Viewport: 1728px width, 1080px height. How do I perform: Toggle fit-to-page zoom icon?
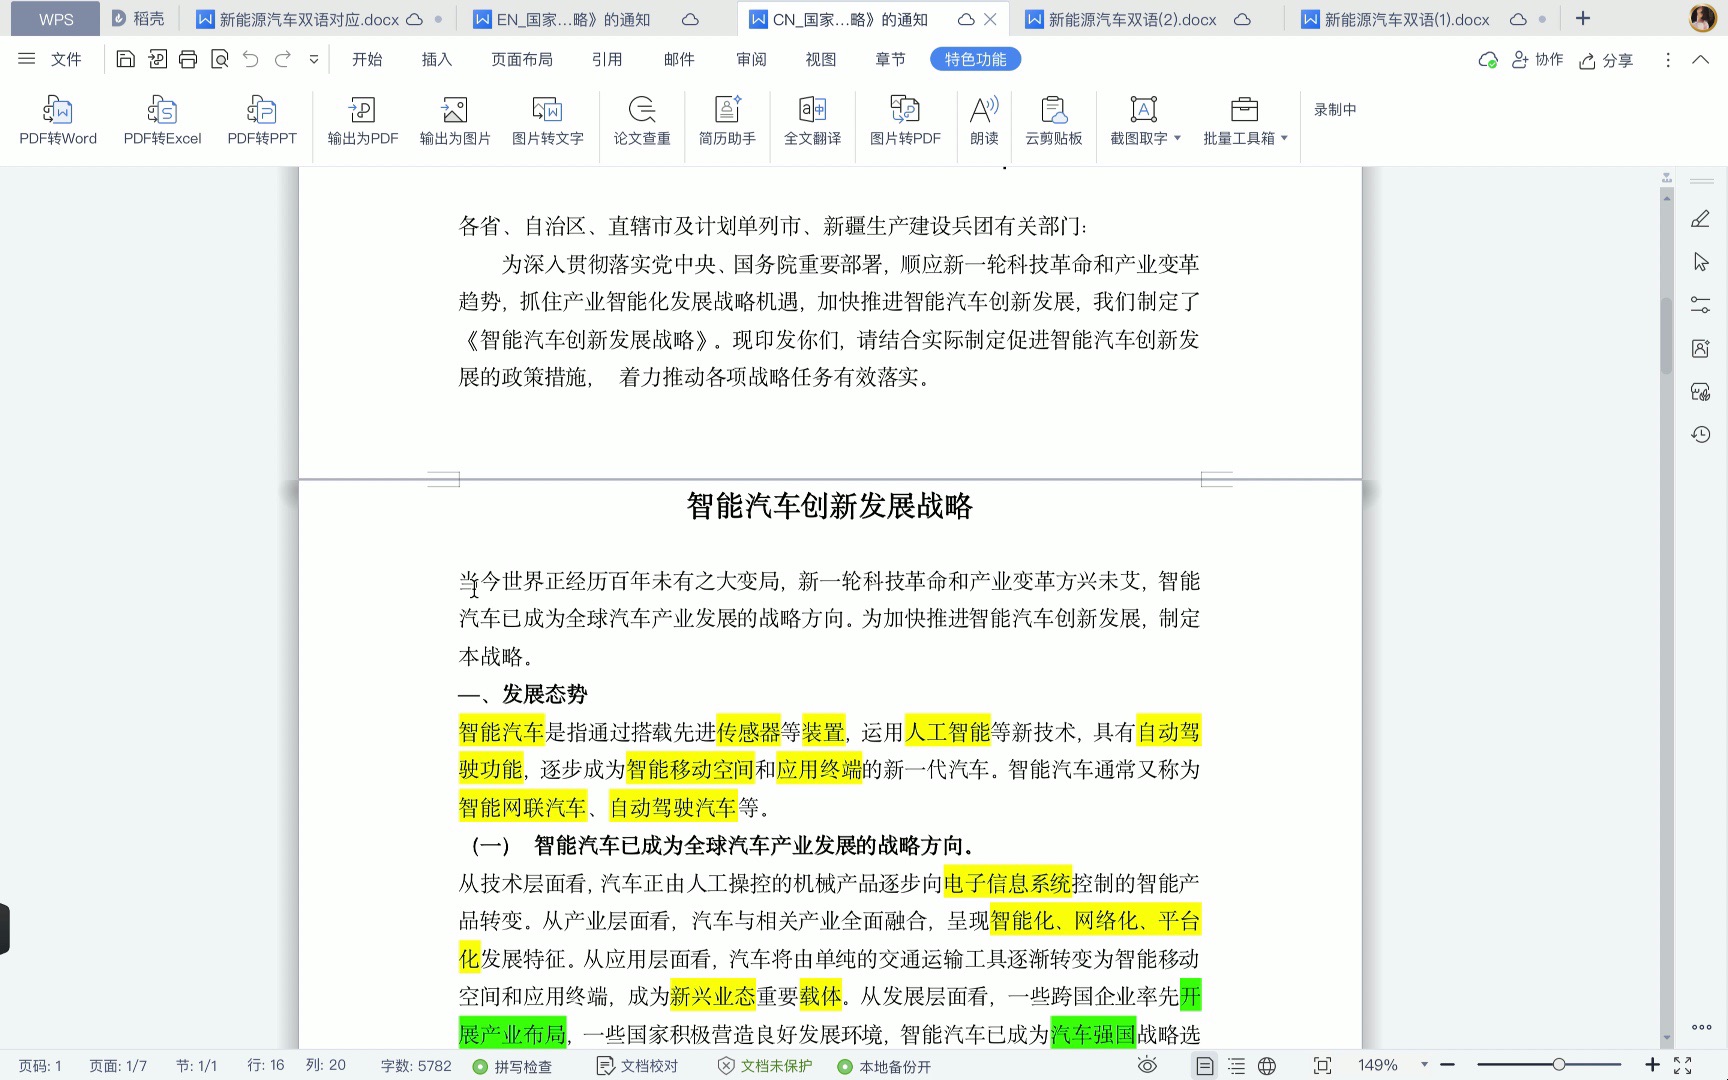1322,1066
